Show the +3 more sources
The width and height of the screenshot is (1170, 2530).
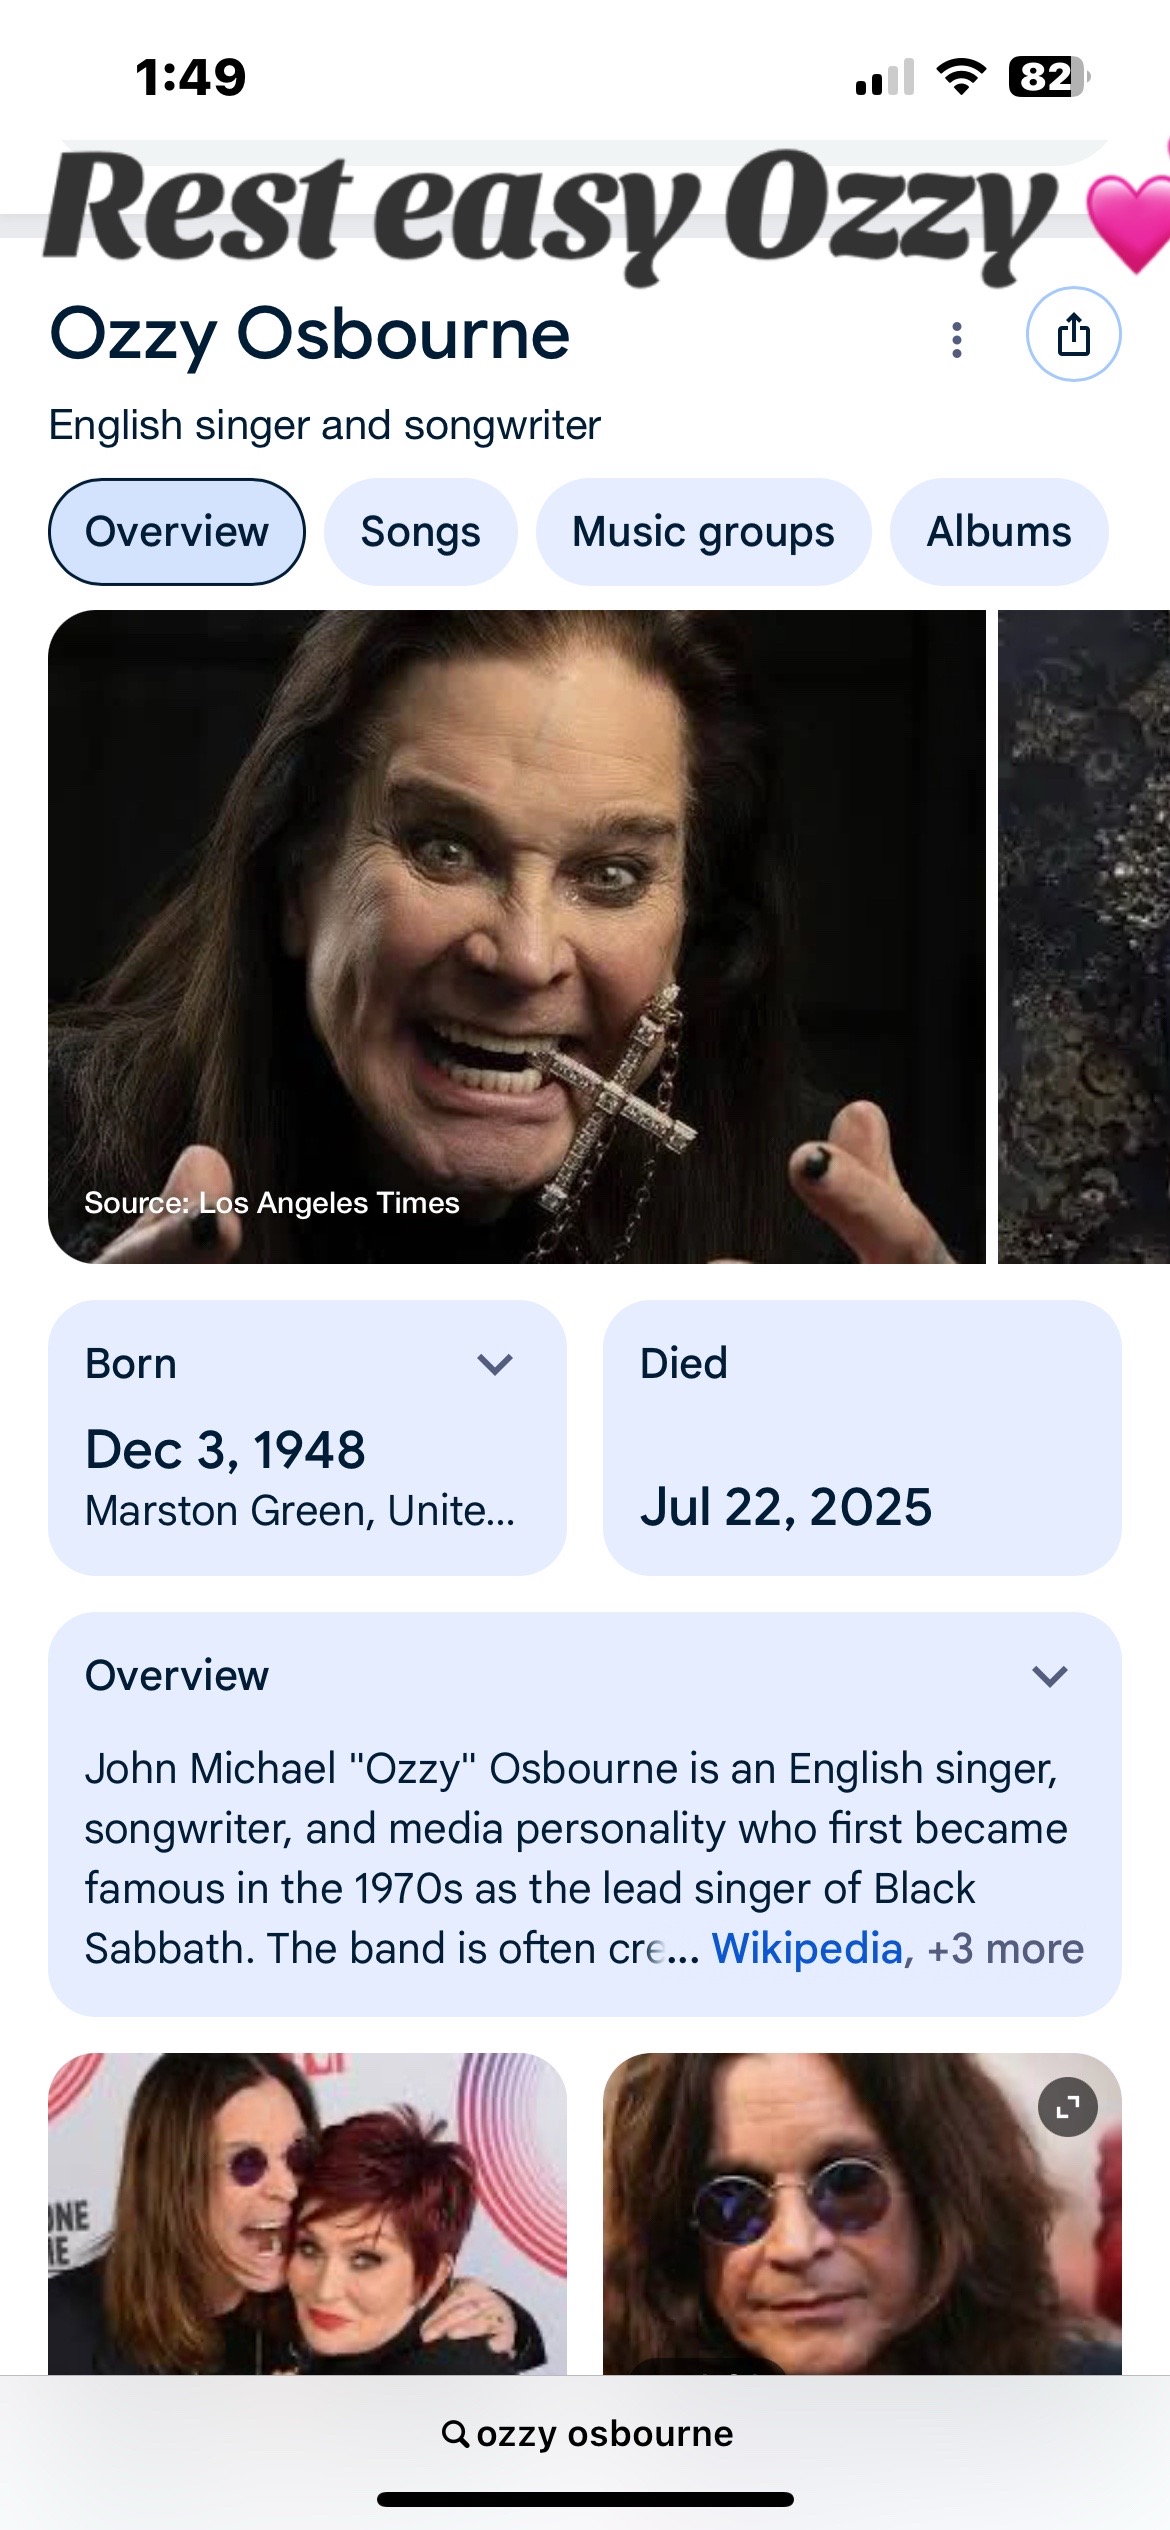click(x=1005, y=1948)
